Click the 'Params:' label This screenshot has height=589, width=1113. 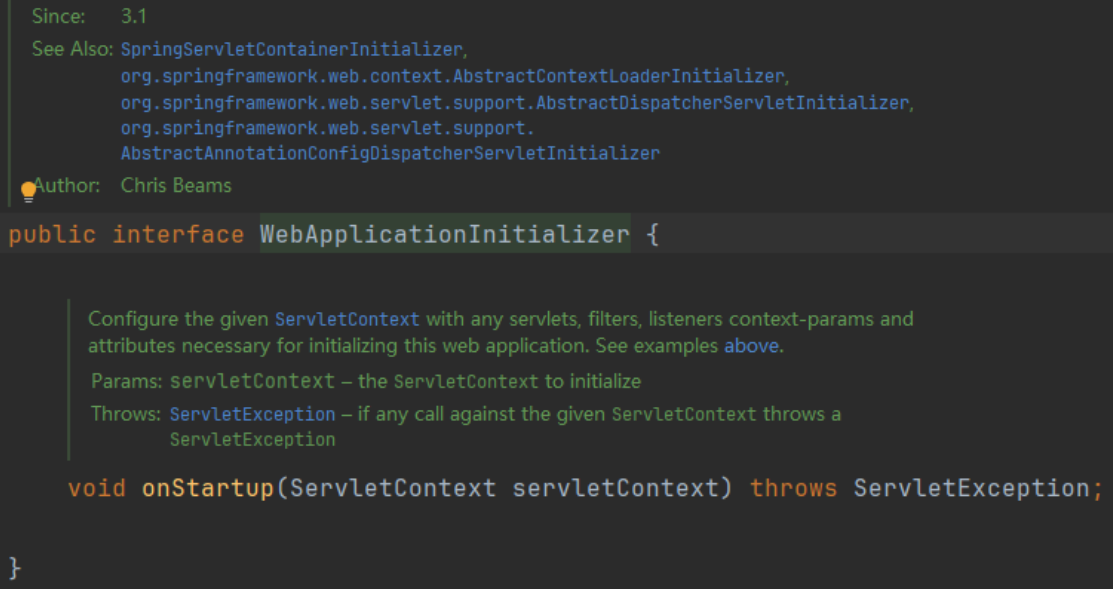[127, 382]
